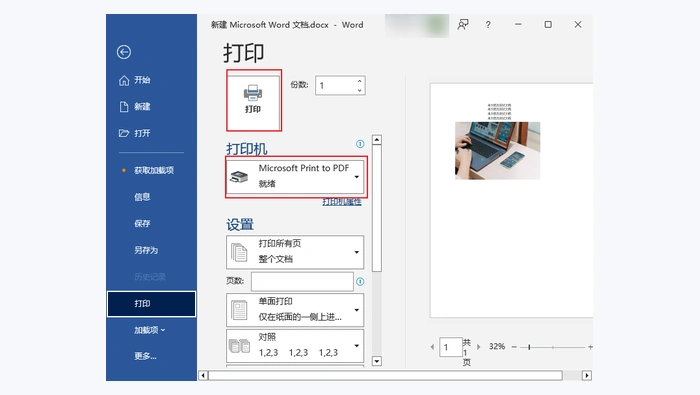
Task: Open the Microsoft Print to PDF printer dropdown
Action: (x=295, y=176)
